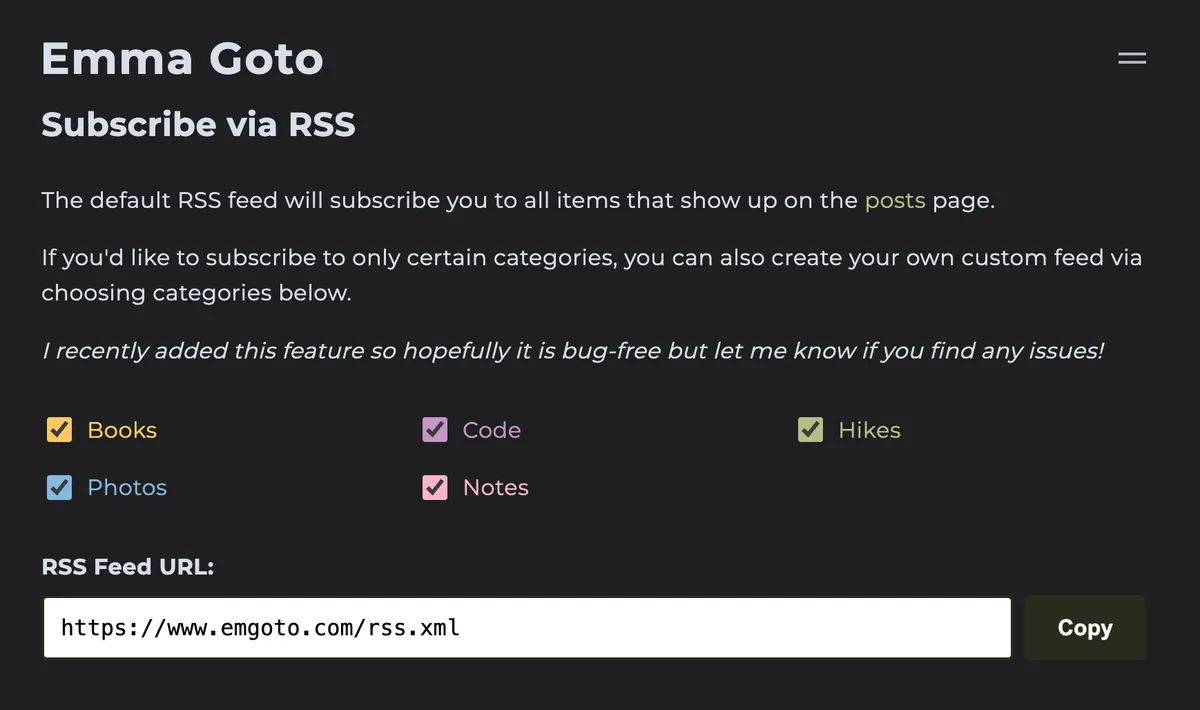Click the Emma Goto site title
1200x710 pixels.
[x=182, y=58]
